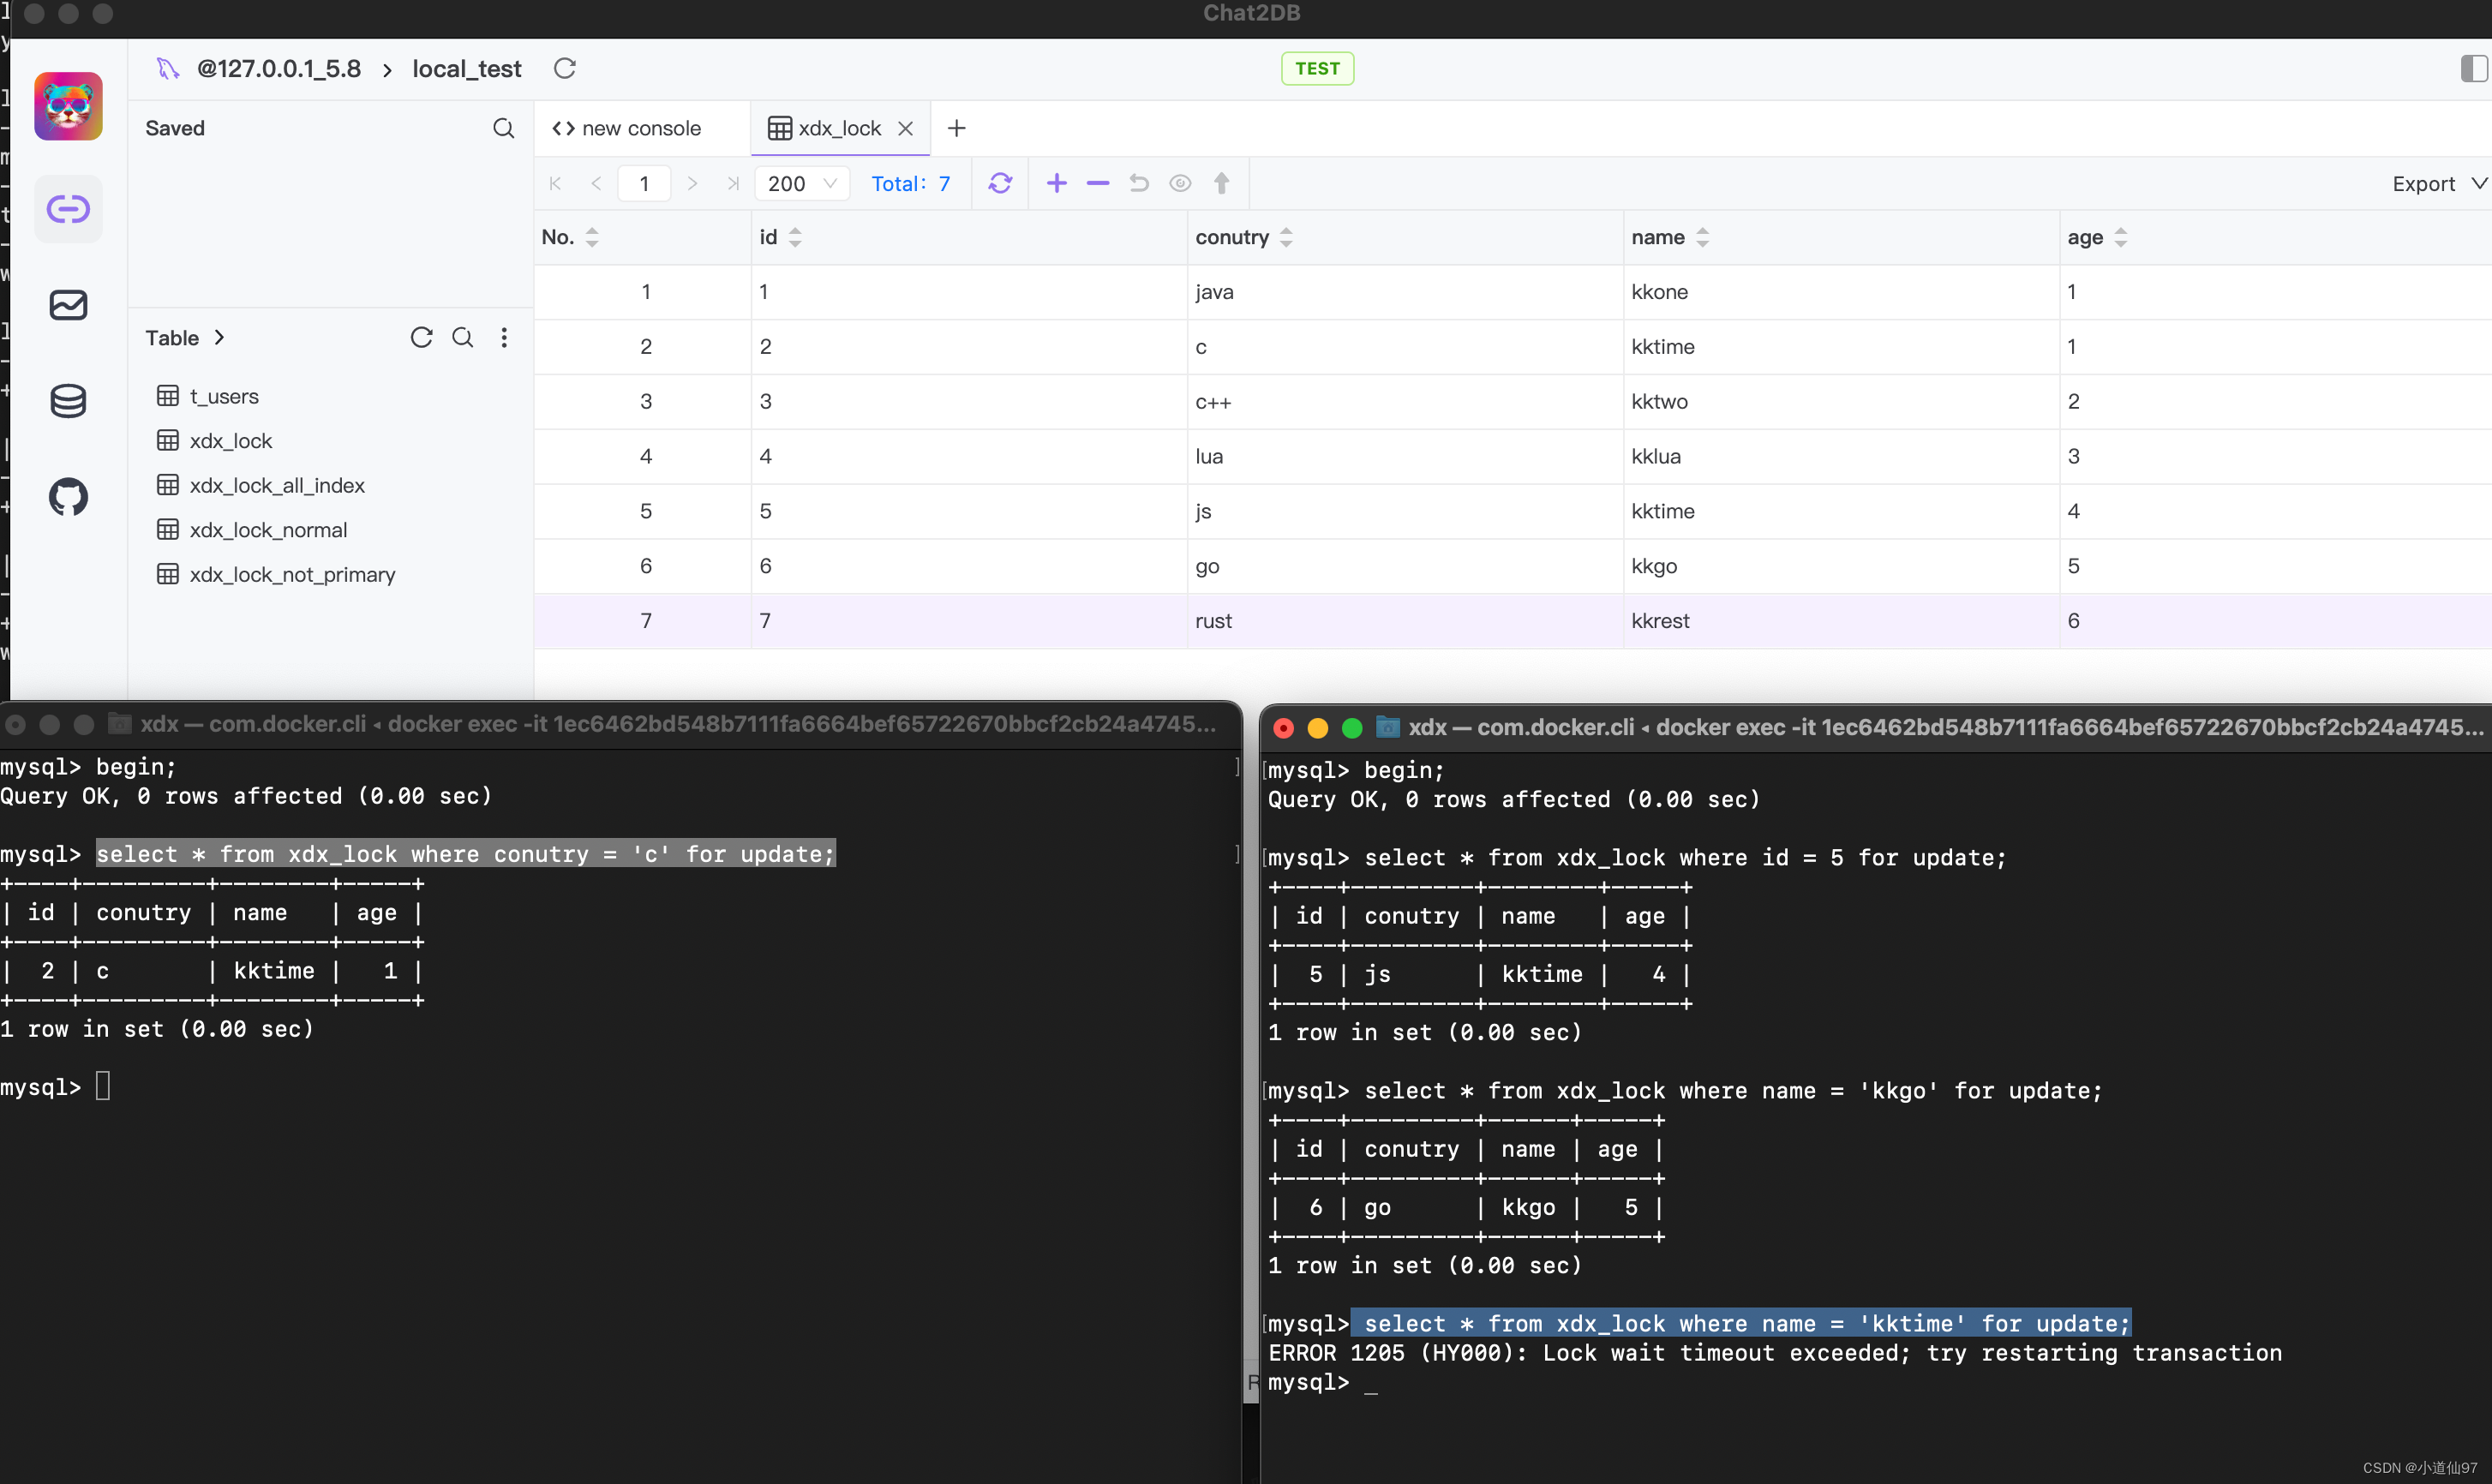Select the java cell in row 1
2492x1484 pixels.
pyautogui.click(x=1404, y=292)
